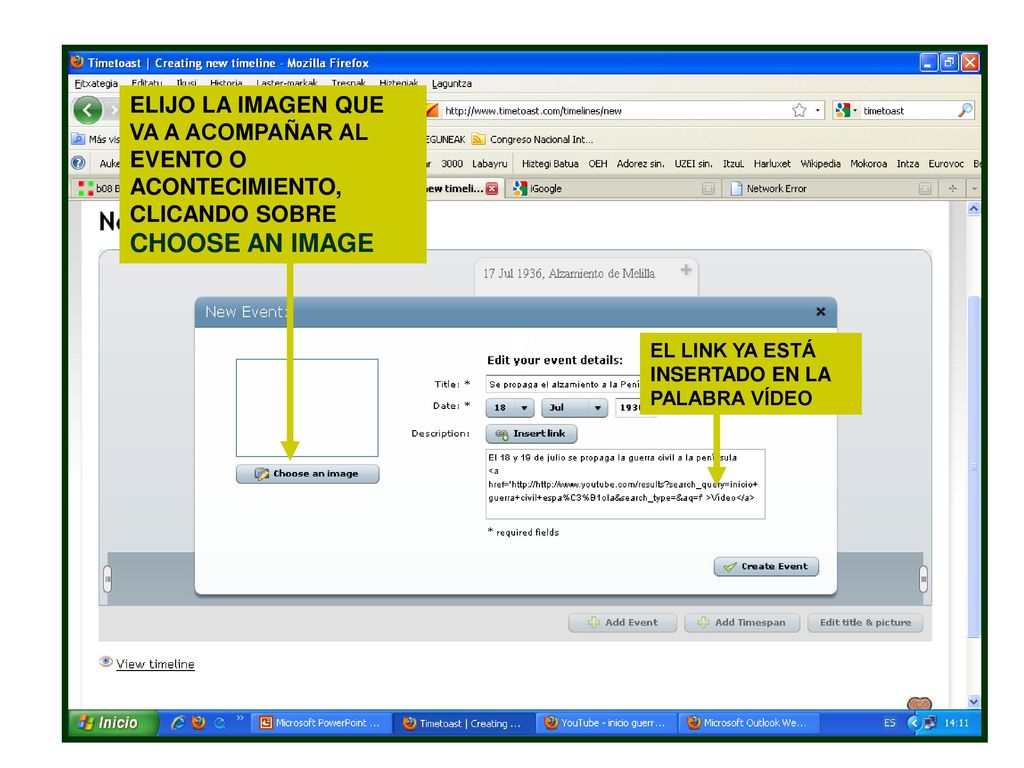Image resolution: width=1024 pixels, height=768 pixels.
Task: Click the blue help question-mark icon
Action: click(78, 163)
